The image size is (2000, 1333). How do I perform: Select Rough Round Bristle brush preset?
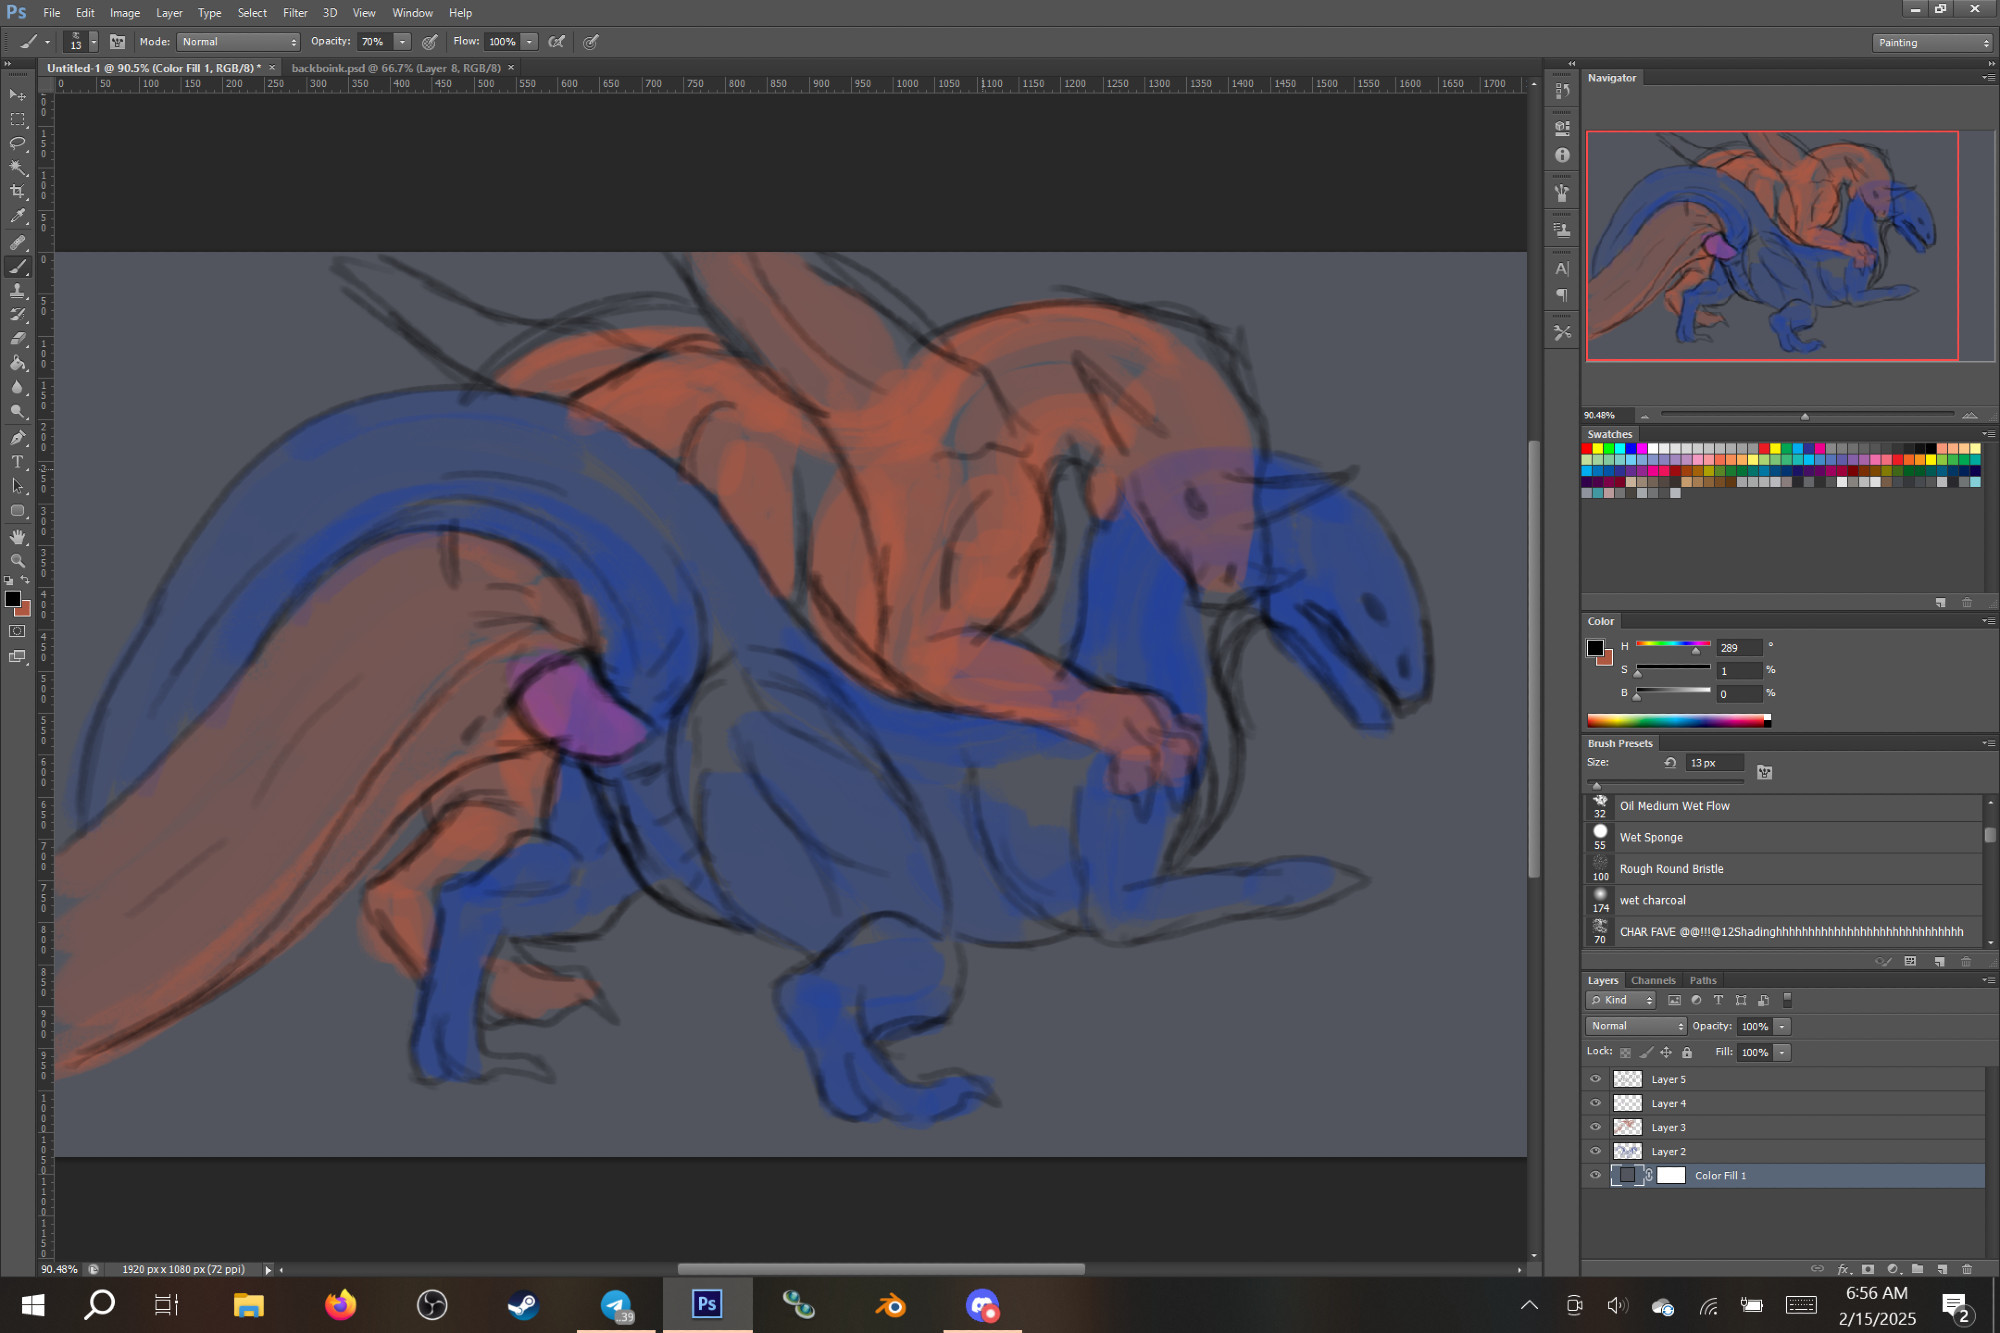coord(1783,869)
